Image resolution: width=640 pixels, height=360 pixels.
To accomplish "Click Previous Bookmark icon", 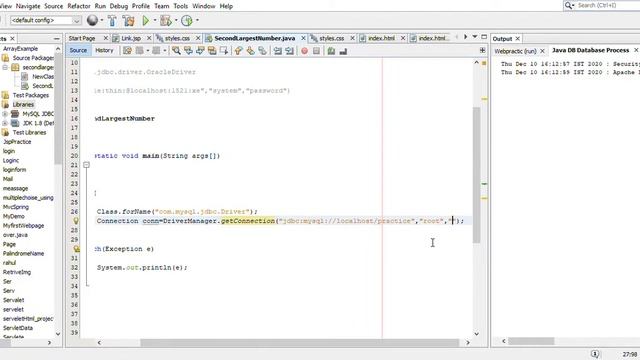I will tap(238, 51).
